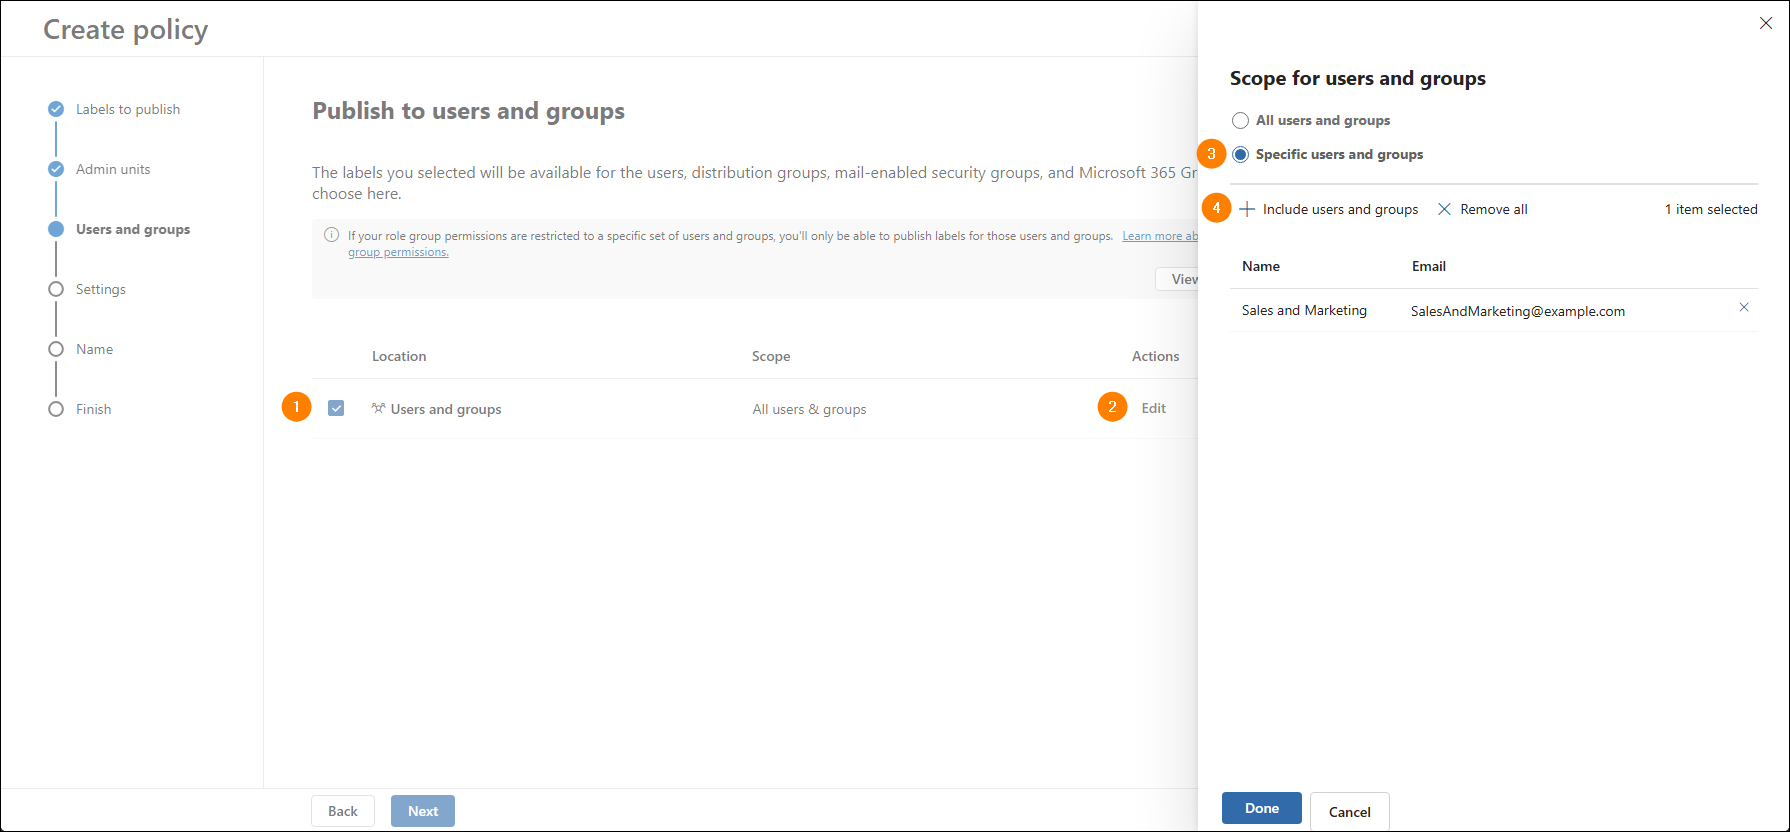1790x832 pixels.
Task: Uncheck the Users and groups location checkbox
Action: click(x=336, y=408)
